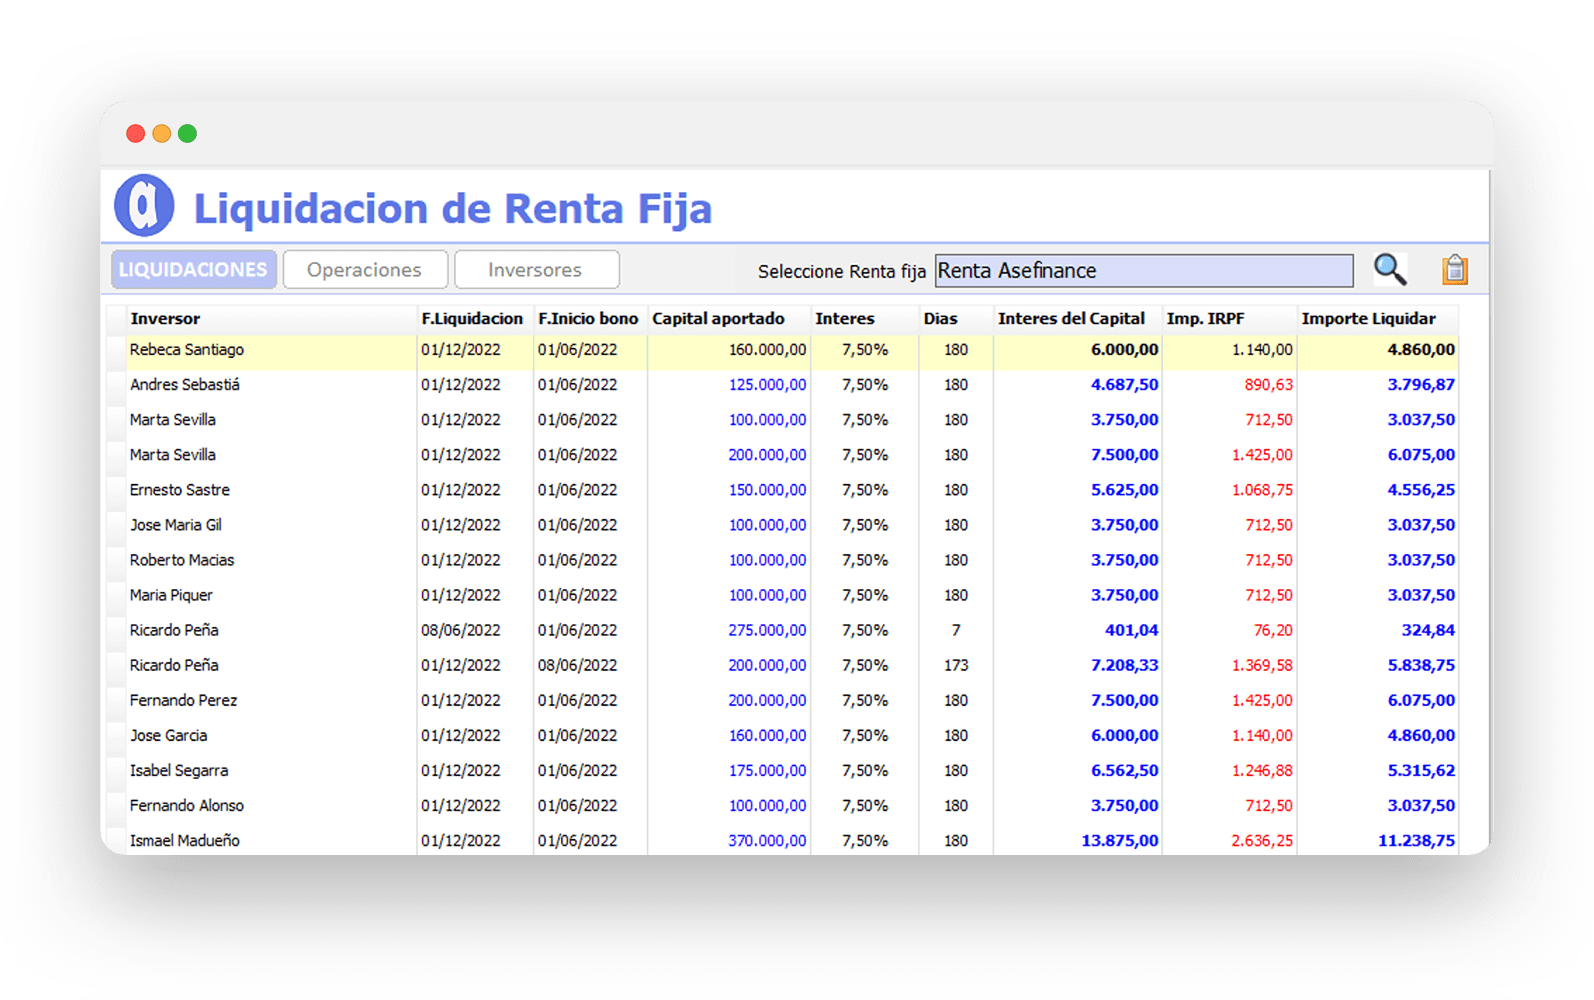Select the LIQUIDACIONES tab
The image size is (1594, 1000).
(x=193, y=270)
